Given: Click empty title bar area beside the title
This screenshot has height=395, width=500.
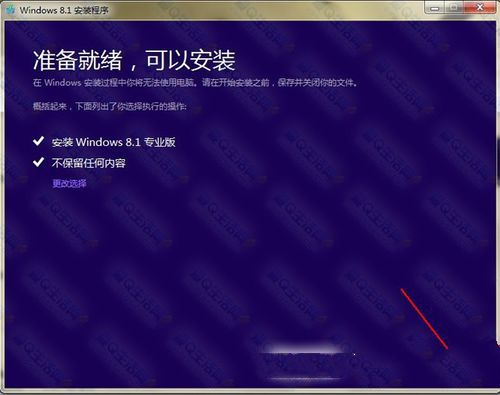Looking at the screenshot, I should click(267, 10).
